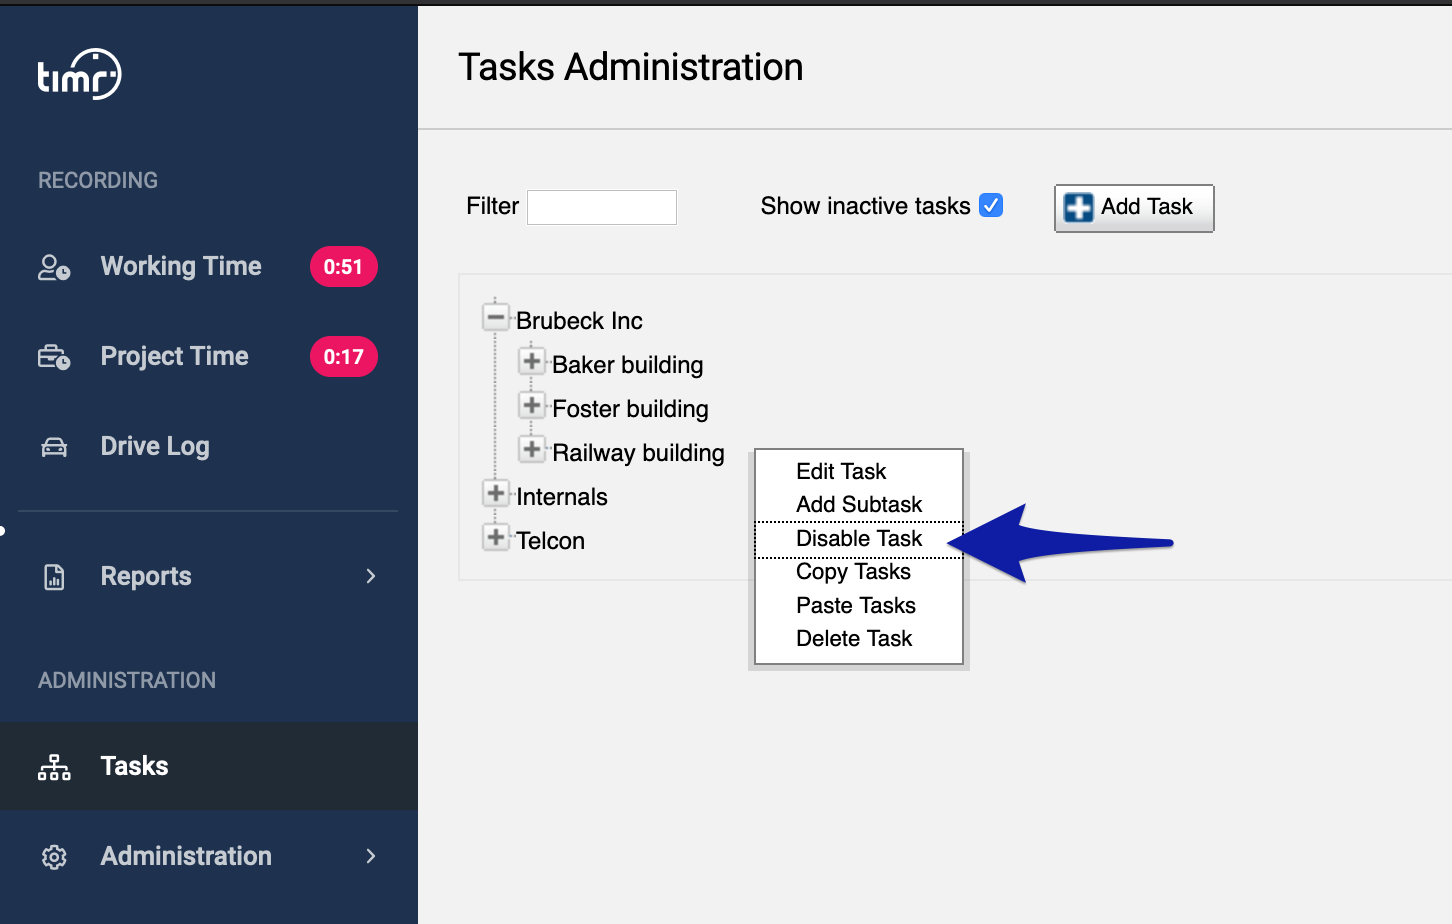Screen dimensions: 1452x924
Task: Open Working Time in sidebar
Action: [181, 266]
